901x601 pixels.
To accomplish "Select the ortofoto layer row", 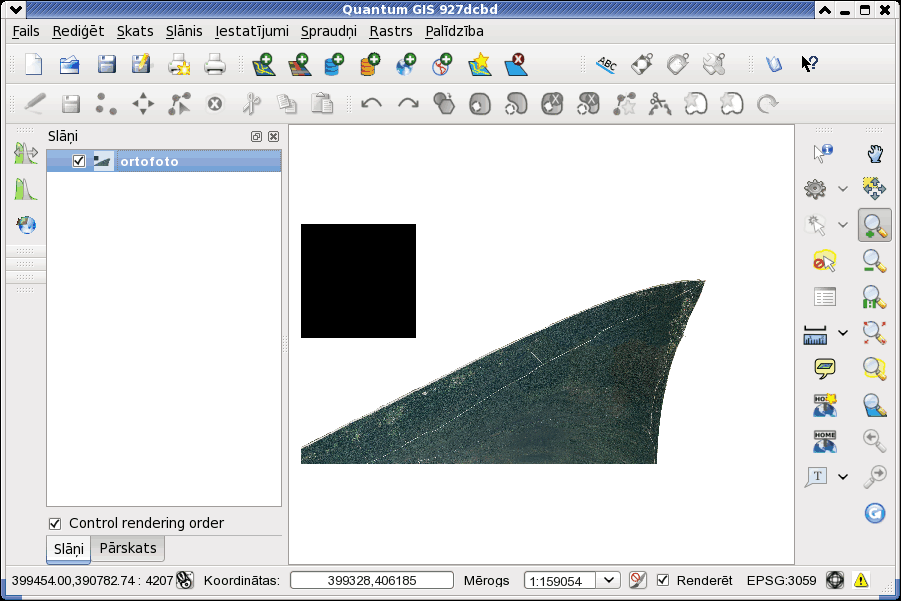I will [x=164, y=161].
